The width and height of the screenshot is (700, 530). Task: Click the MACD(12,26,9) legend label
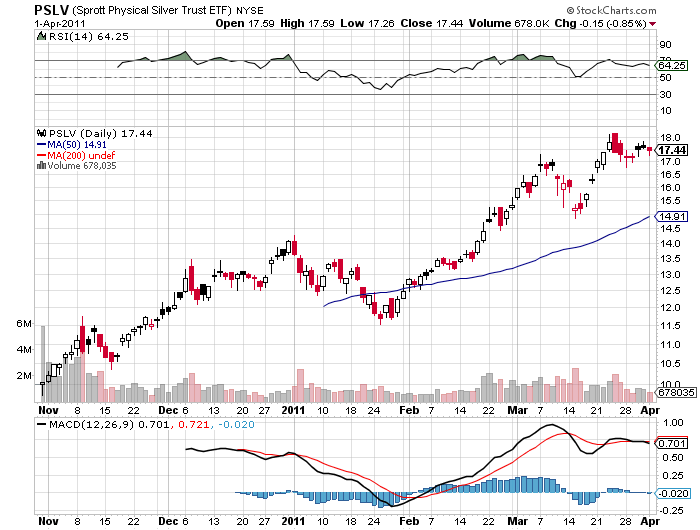click(x=91, y=425)
